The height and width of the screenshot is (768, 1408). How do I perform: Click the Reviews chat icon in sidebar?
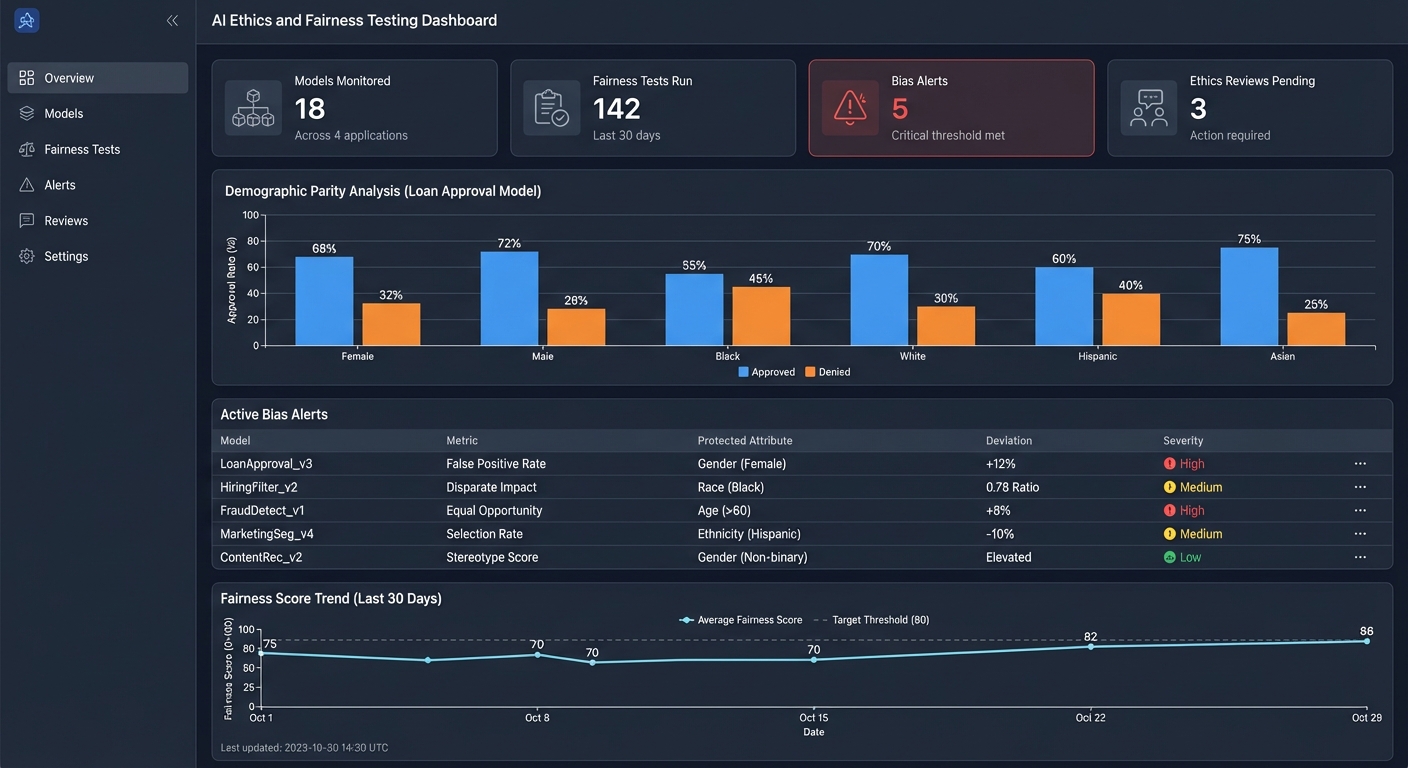click(26, 220)
